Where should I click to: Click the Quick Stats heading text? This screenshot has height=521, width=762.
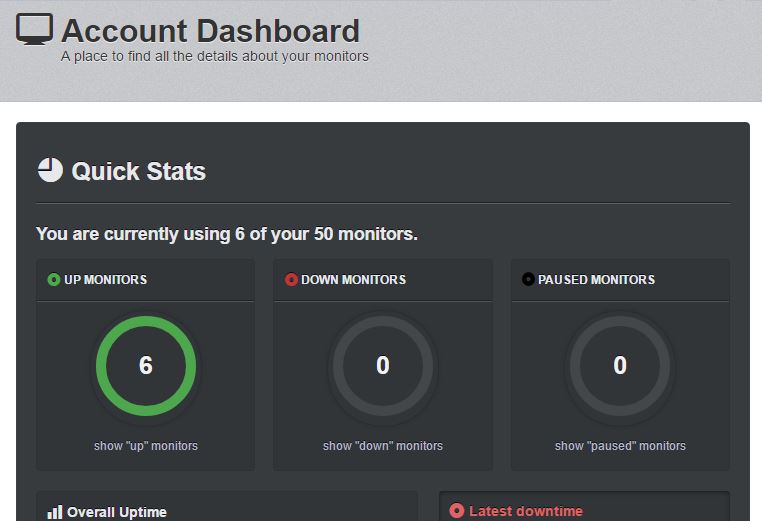click(138, 171)
